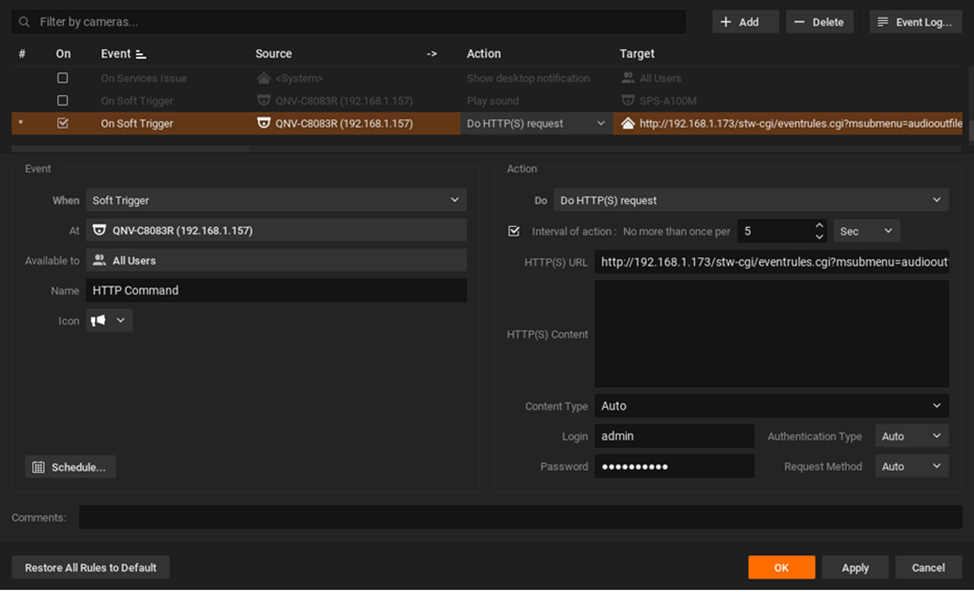
Task: Enable the Play sound rule checkbox
Action: tap(63, 101)
